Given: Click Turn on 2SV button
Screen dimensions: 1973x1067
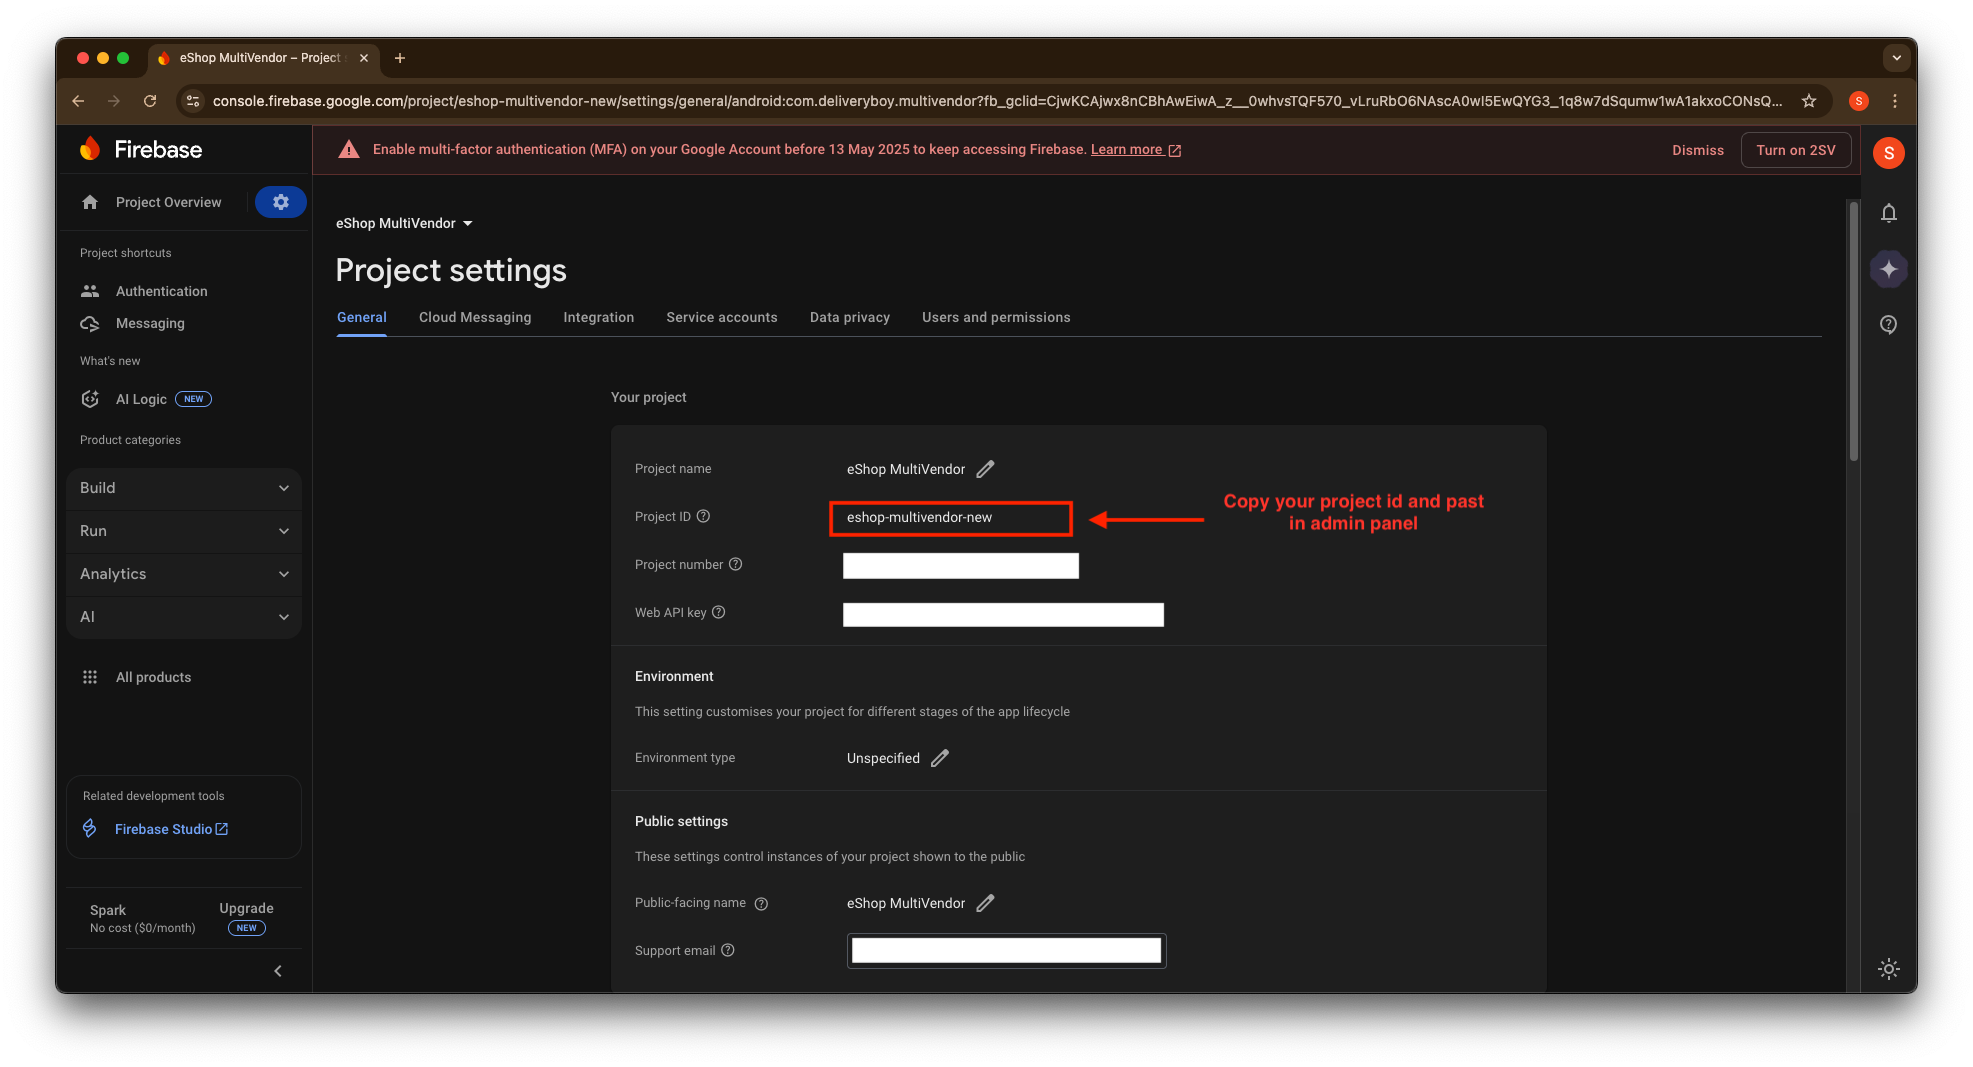Looking at the screenshot, I should coord(1796,150).
